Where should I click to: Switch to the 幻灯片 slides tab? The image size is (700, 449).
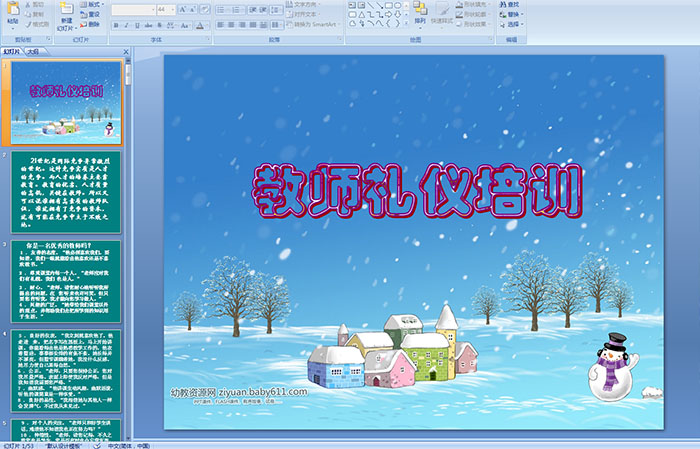[12, 52]
